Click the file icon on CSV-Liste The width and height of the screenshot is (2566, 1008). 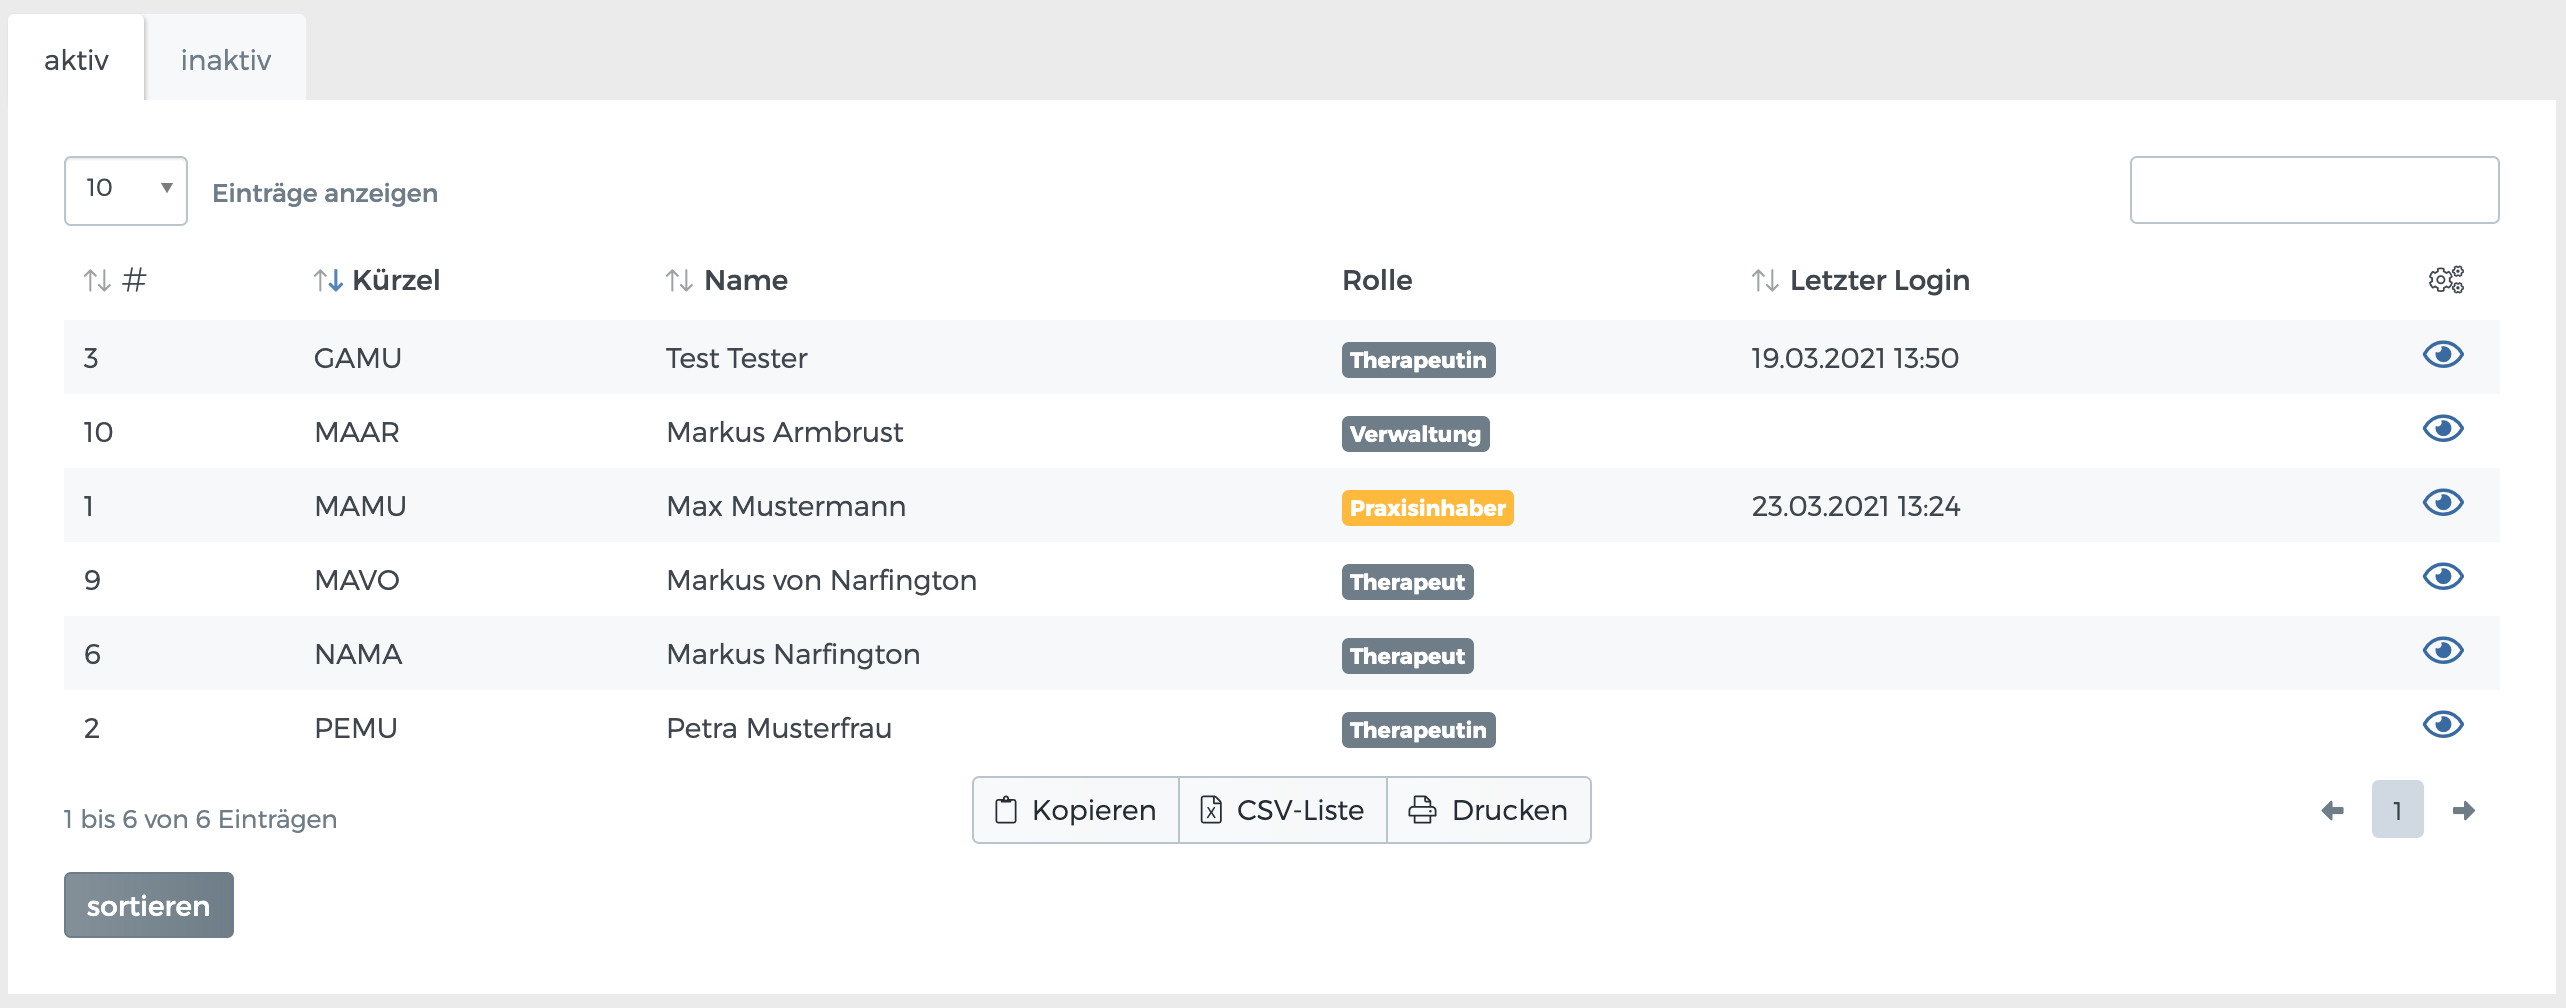click(1213, 811)
